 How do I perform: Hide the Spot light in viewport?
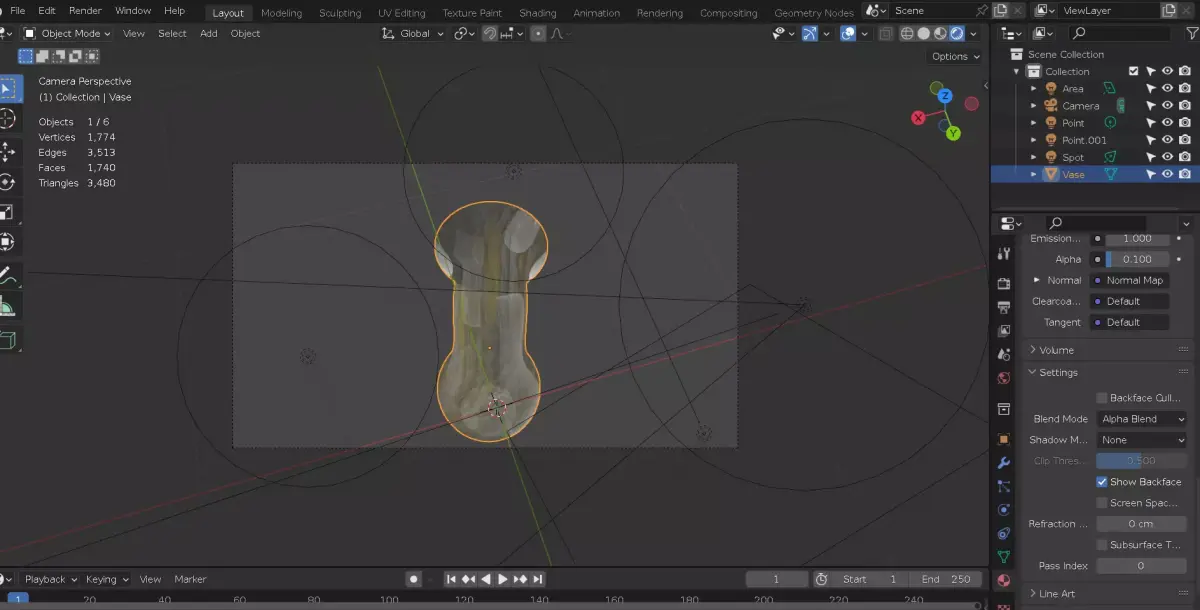click(1167, 157)
